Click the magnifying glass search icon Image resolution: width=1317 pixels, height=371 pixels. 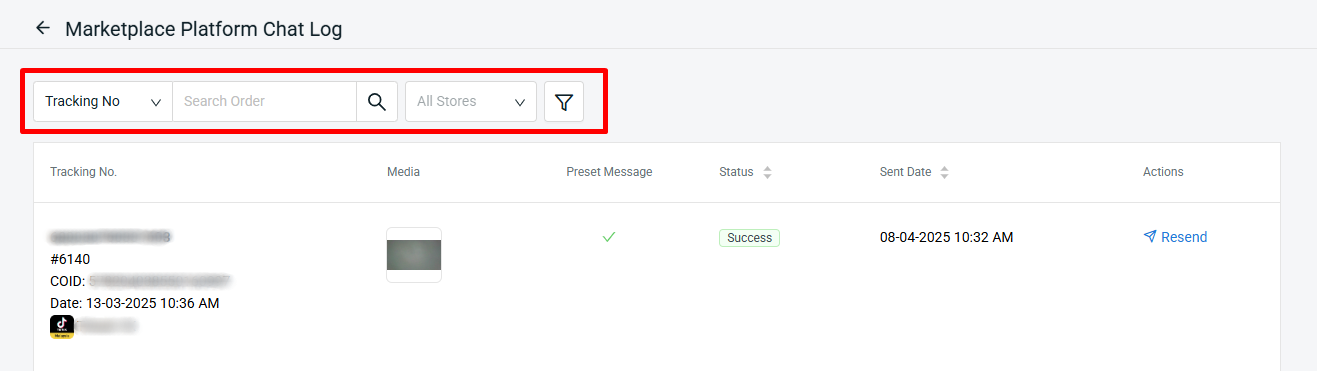tap(377, 101)
